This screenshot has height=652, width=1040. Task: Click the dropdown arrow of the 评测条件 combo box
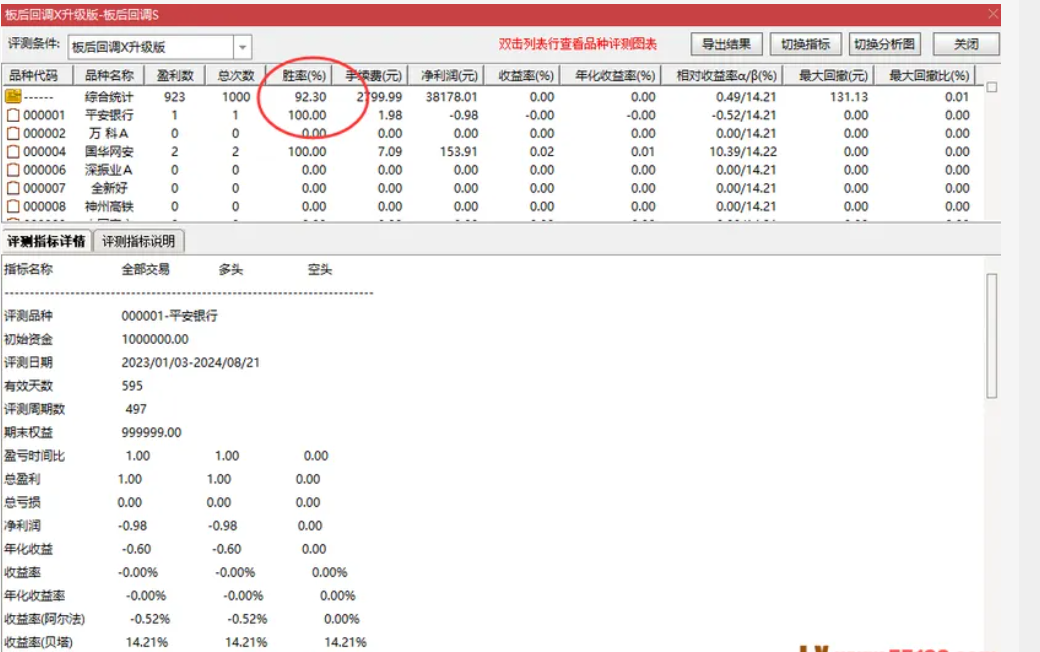tap(240, 45)
